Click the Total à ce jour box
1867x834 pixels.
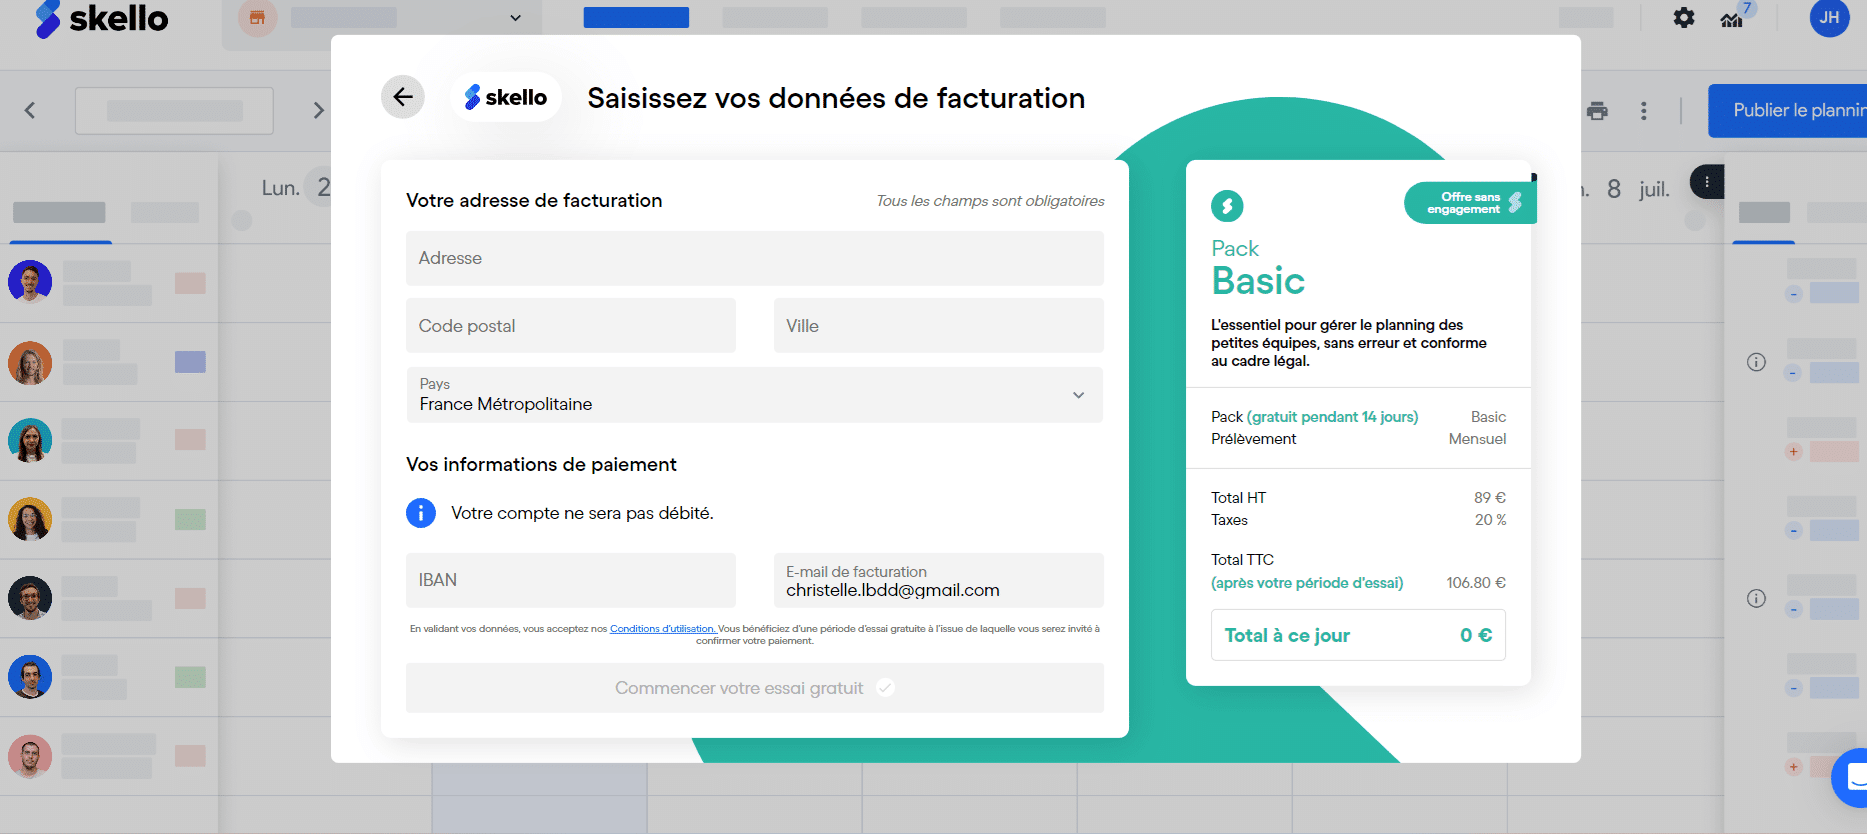[x=1358, y=635]
